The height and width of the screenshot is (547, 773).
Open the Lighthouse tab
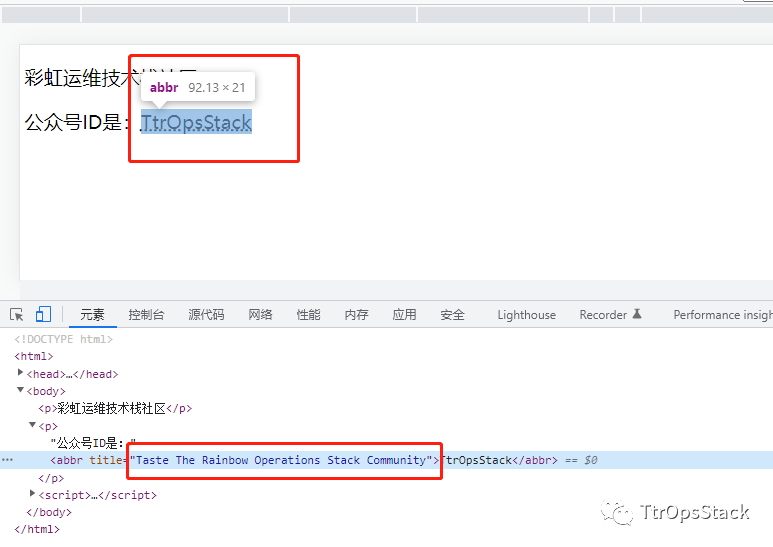pyautogui.click(x=527, y=314)
